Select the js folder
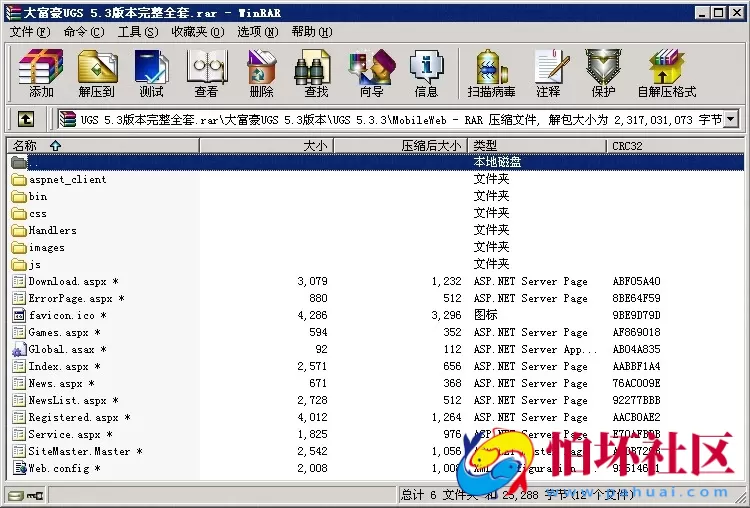The width and height of the screenshot is (750, 508). tap(26, 265)
